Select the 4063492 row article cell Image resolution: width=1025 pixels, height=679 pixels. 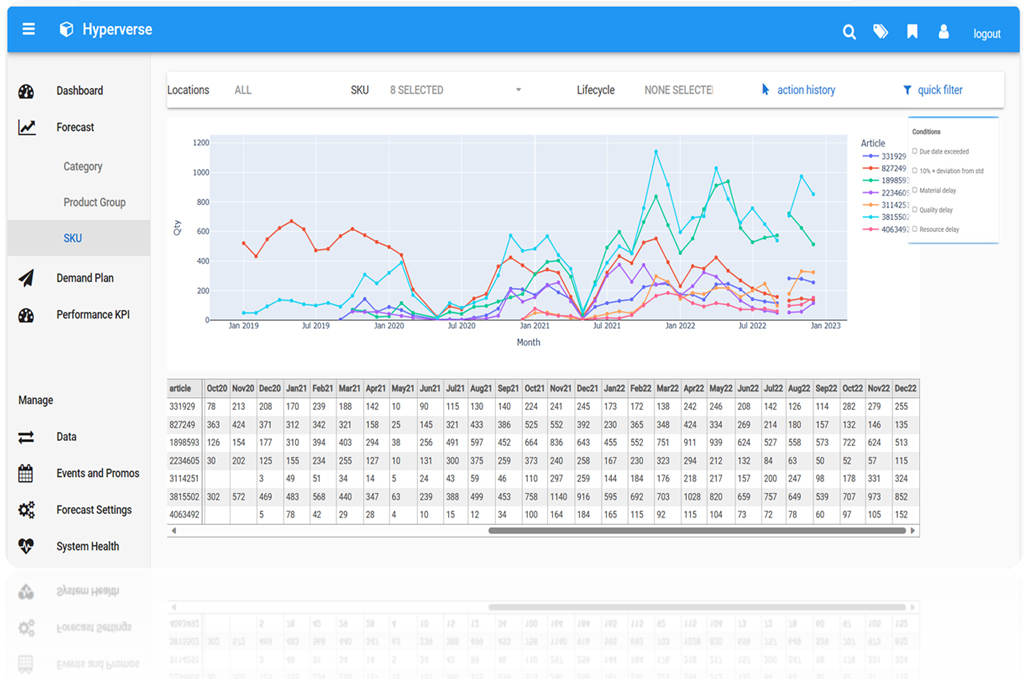[x=184, y=515]
